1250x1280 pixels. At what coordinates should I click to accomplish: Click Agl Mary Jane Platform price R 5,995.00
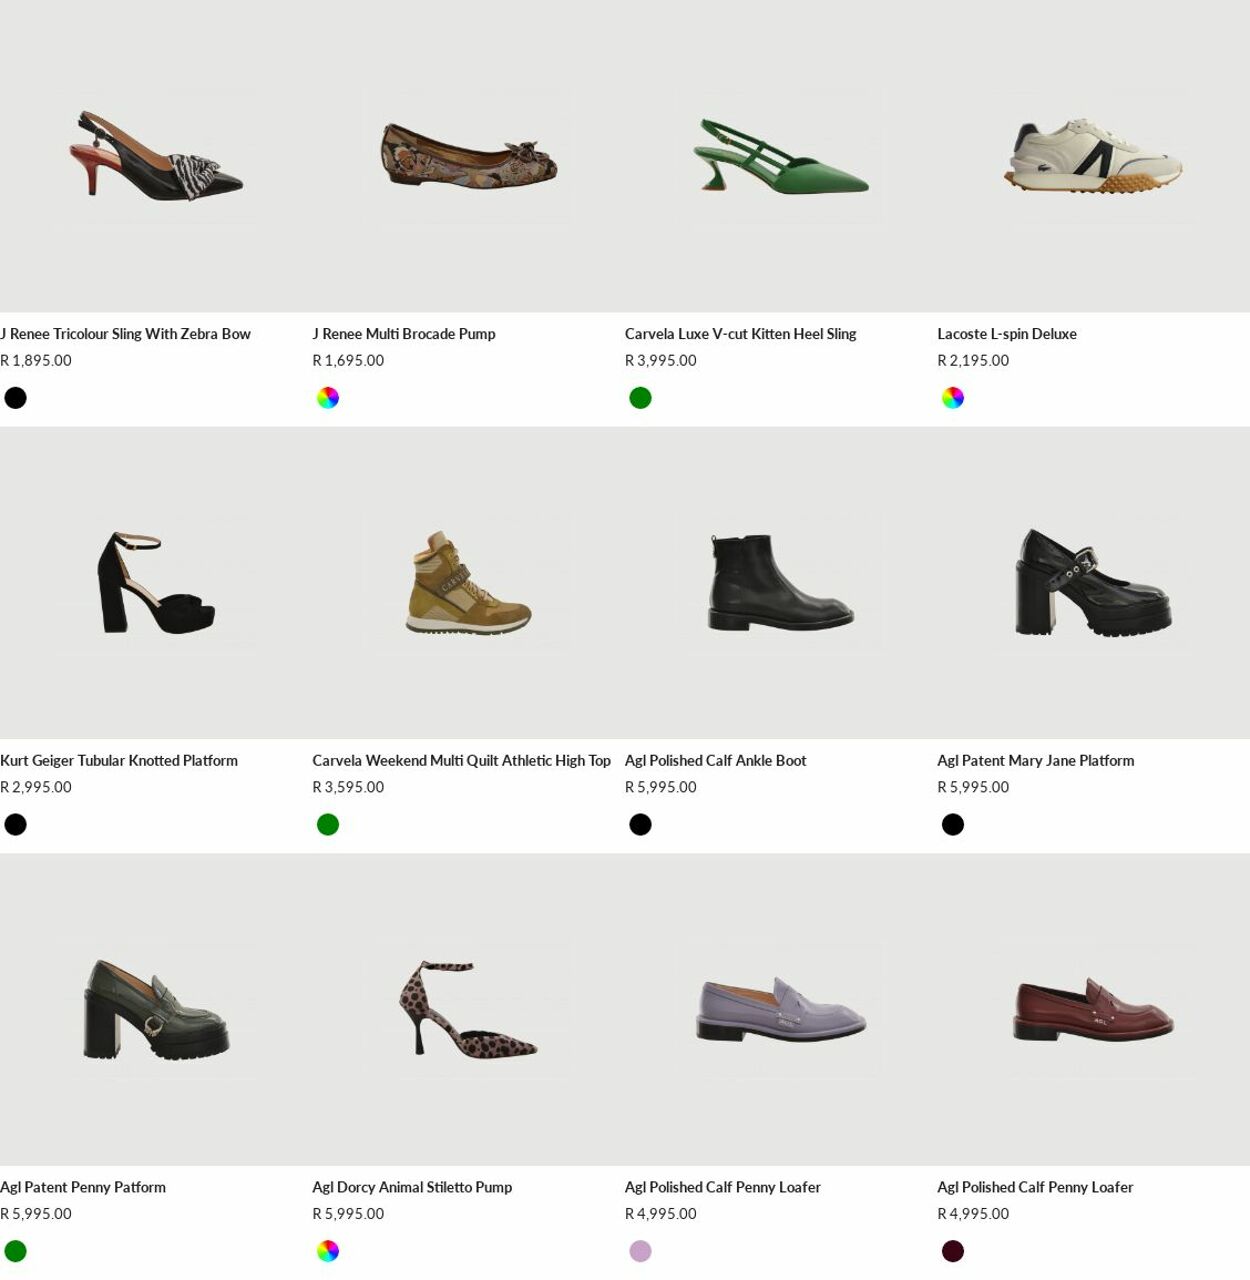973,788
